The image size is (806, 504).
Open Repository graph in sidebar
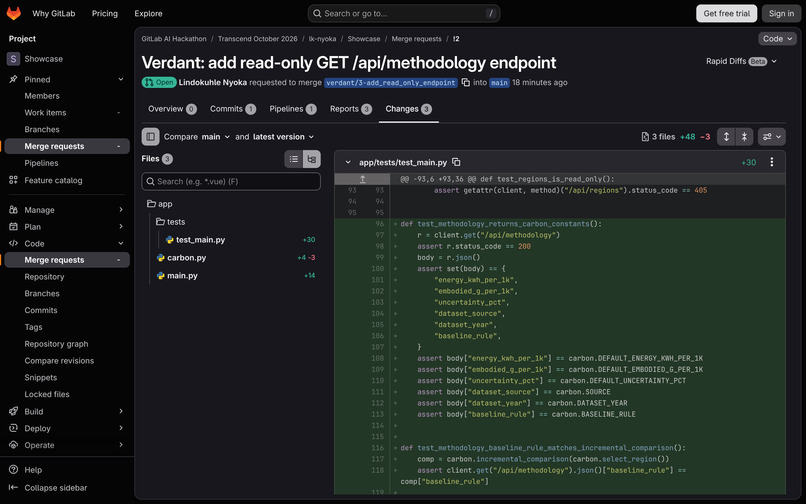(x=56, y=344)
